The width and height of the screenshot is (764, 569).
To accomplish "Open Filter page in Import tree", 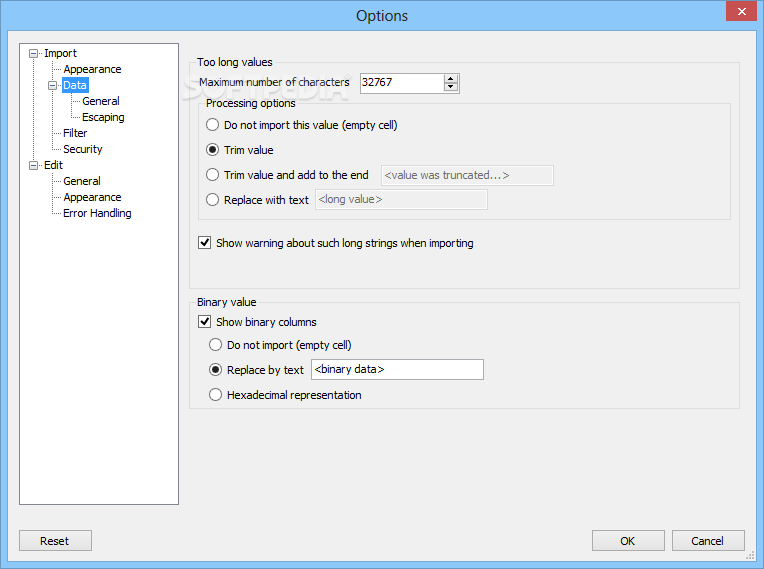I will [x=75, y=133].
